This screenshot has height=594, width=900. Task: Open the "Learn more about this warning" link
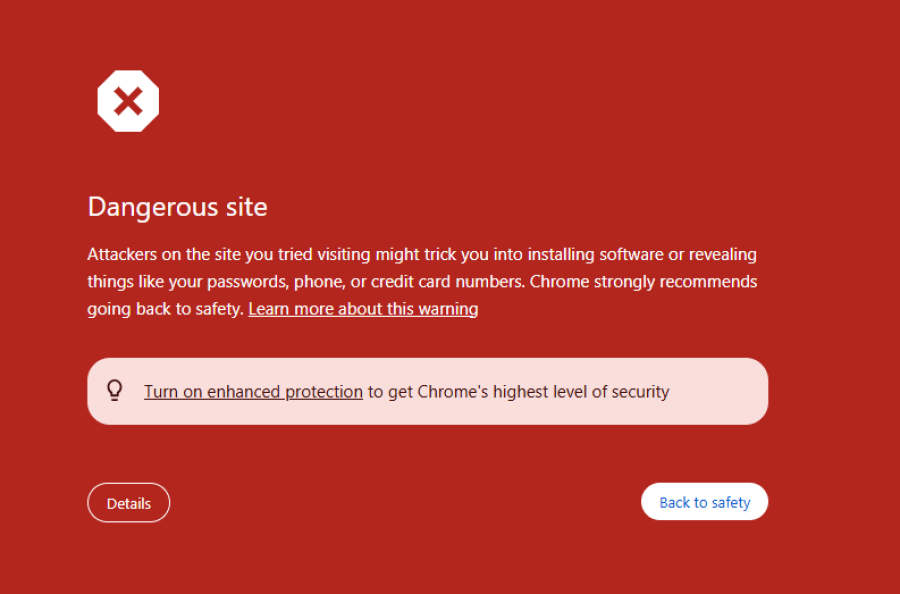(363, 309)
